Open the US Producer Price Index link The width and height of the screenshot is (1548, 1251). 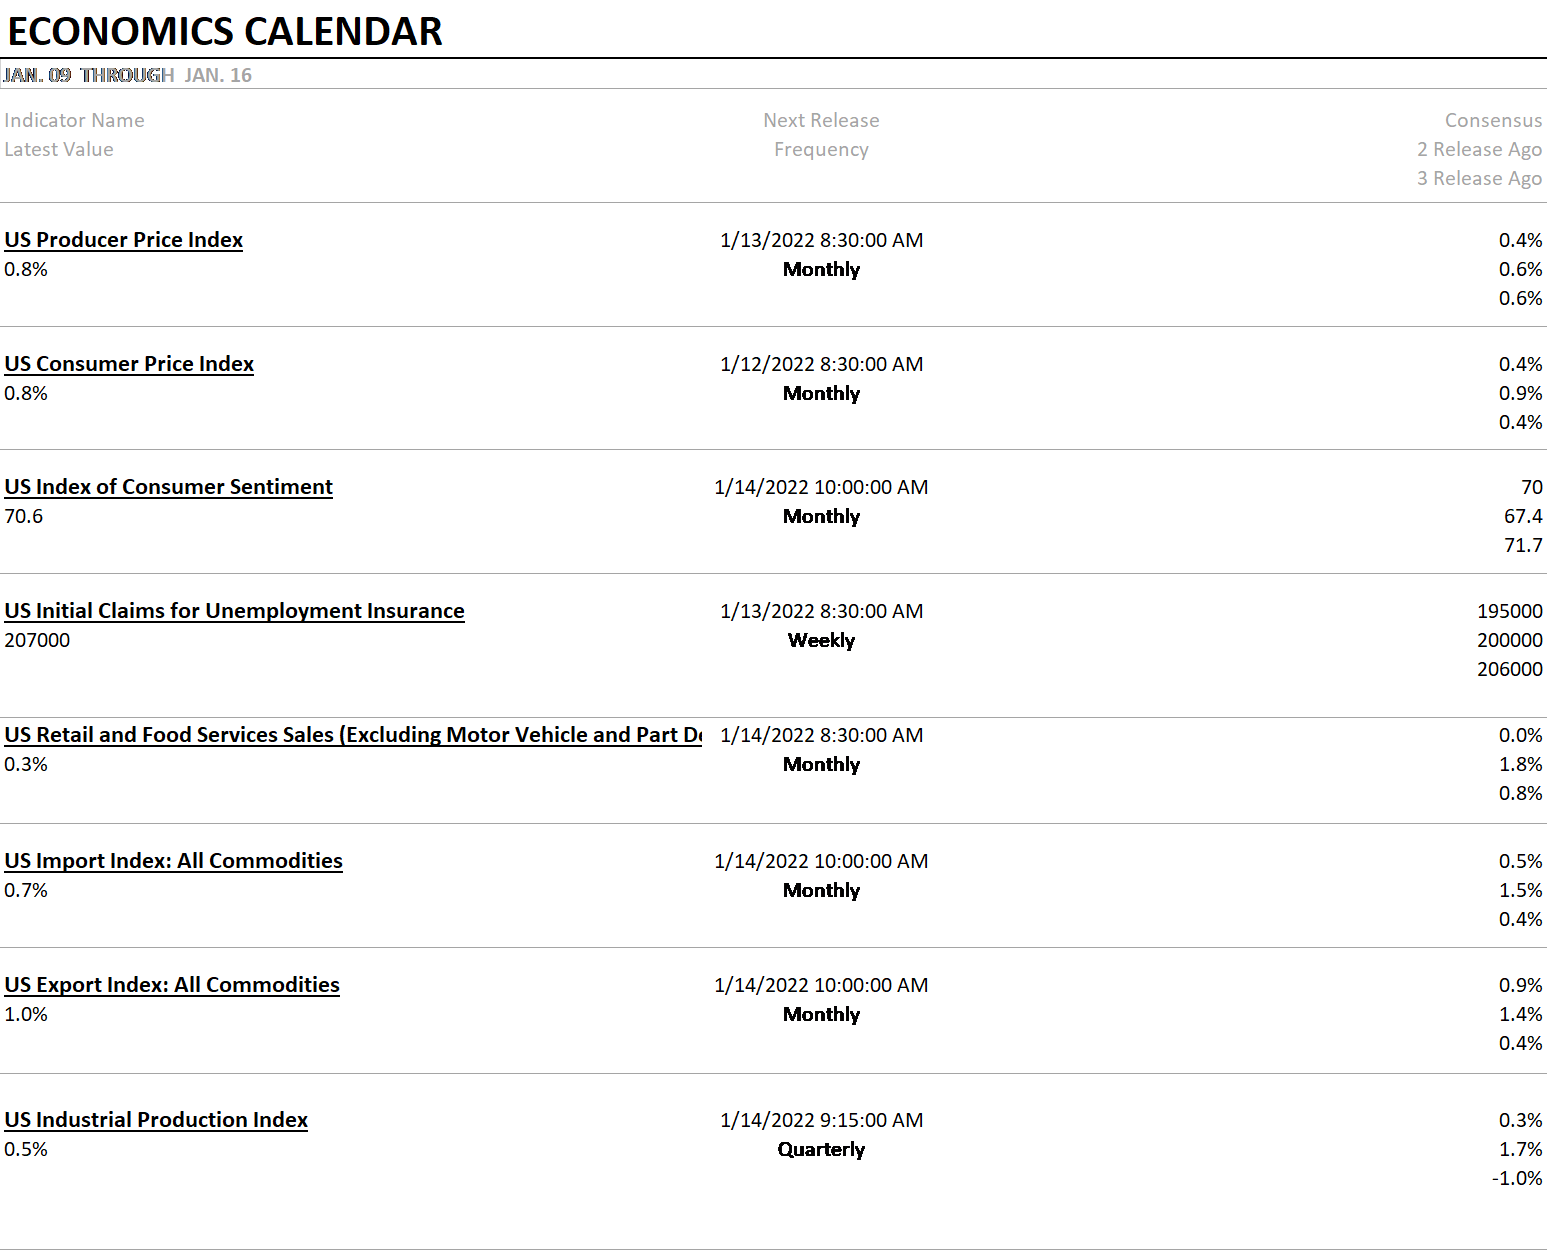pos(124,240)
